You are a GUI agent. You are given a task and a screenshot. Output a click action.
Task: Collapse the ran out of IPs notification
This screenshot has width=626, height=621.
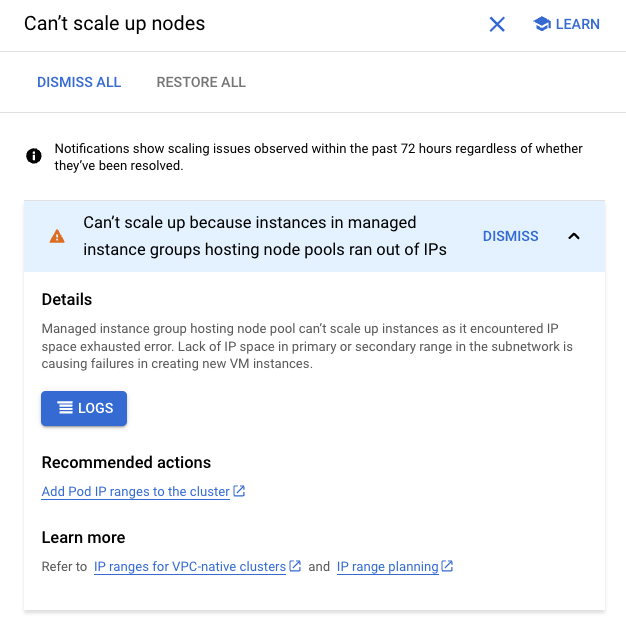(x=574, y=236)
